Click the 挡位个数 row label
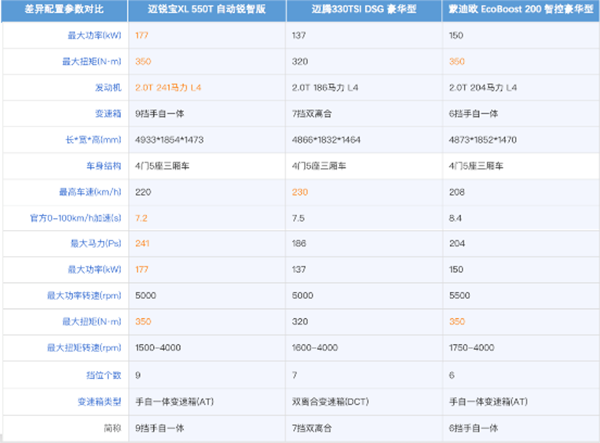The image size is (600, 443). (104, 375)
